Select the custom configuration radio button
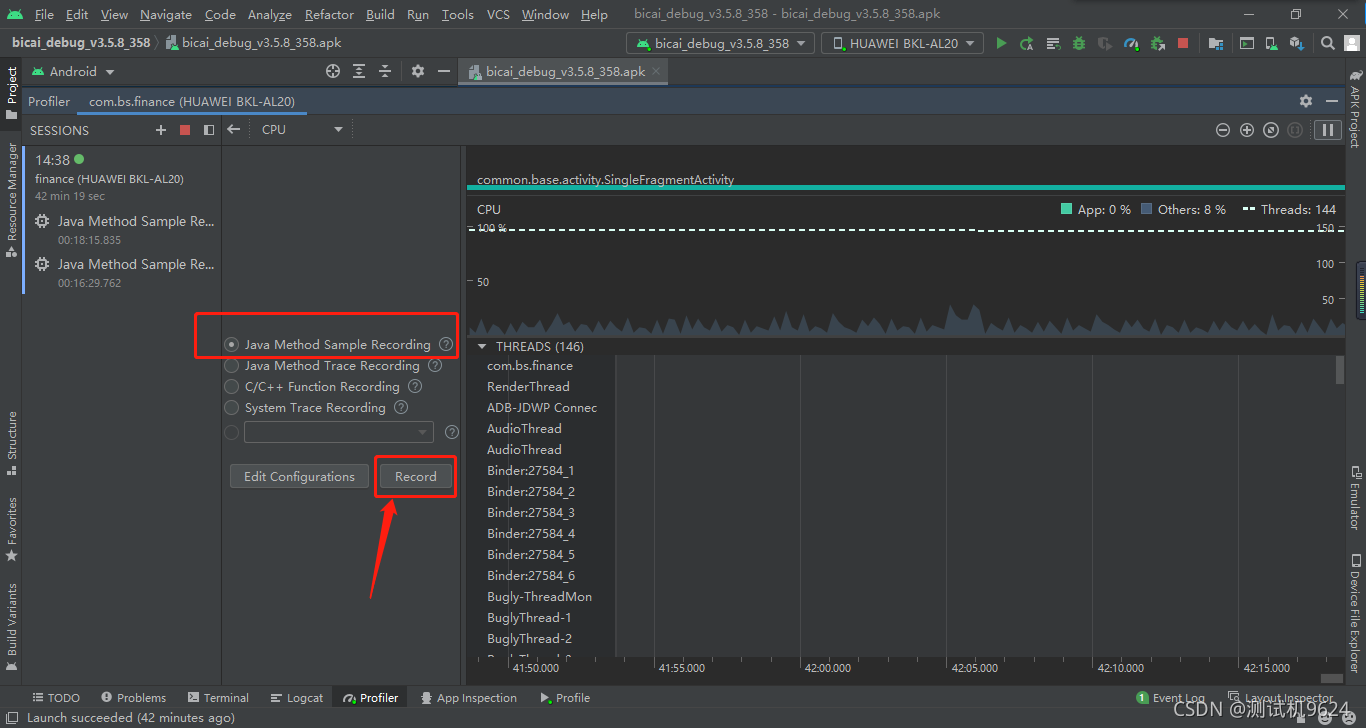Image resolution: width=1366 pixels, height=728 pixels. coord(232,432)
